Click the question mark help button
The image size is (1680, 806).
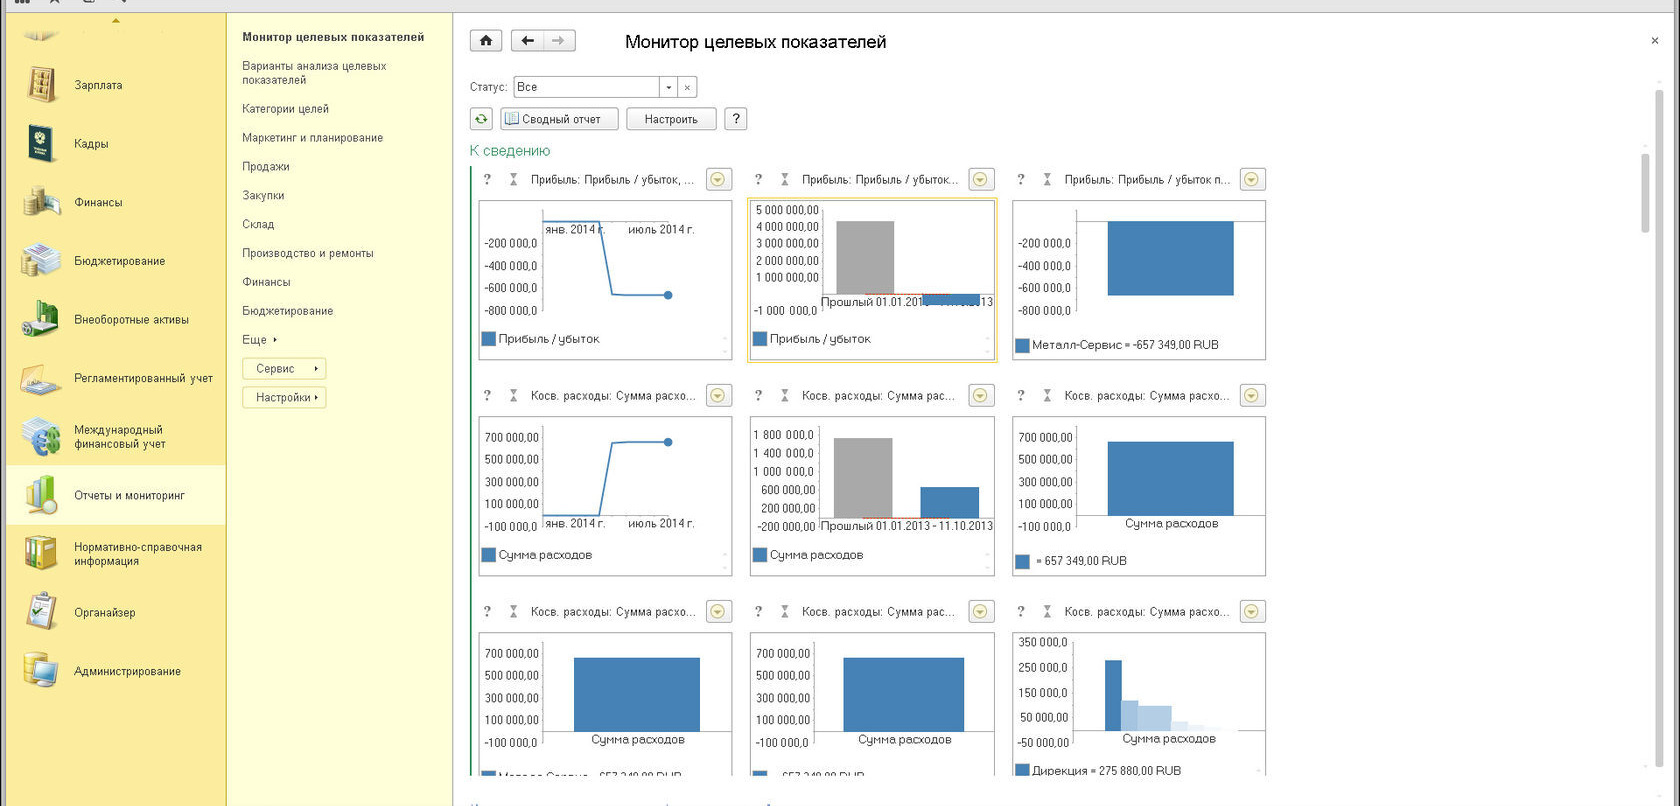point(735,119)
